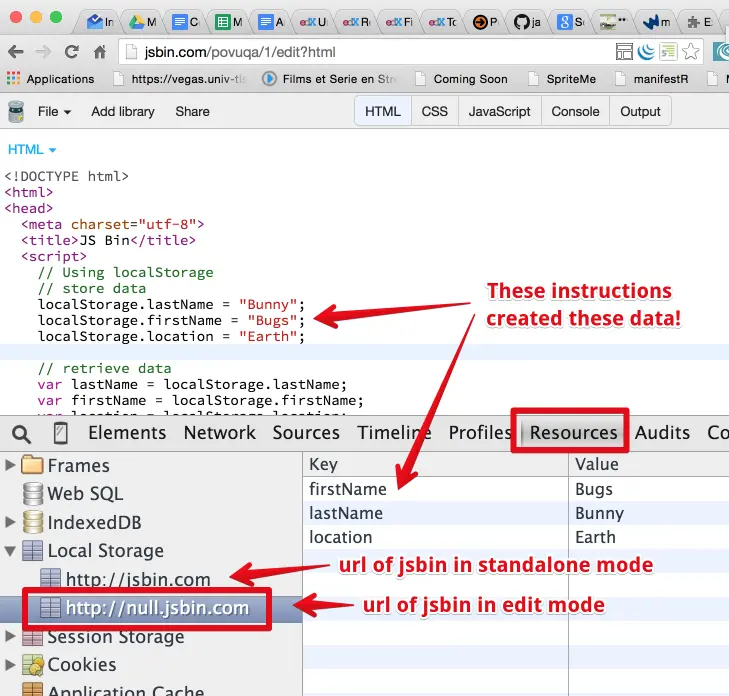729x696 pixels.
Task: Click the browser forward arrow
Action: click(43, 52)
